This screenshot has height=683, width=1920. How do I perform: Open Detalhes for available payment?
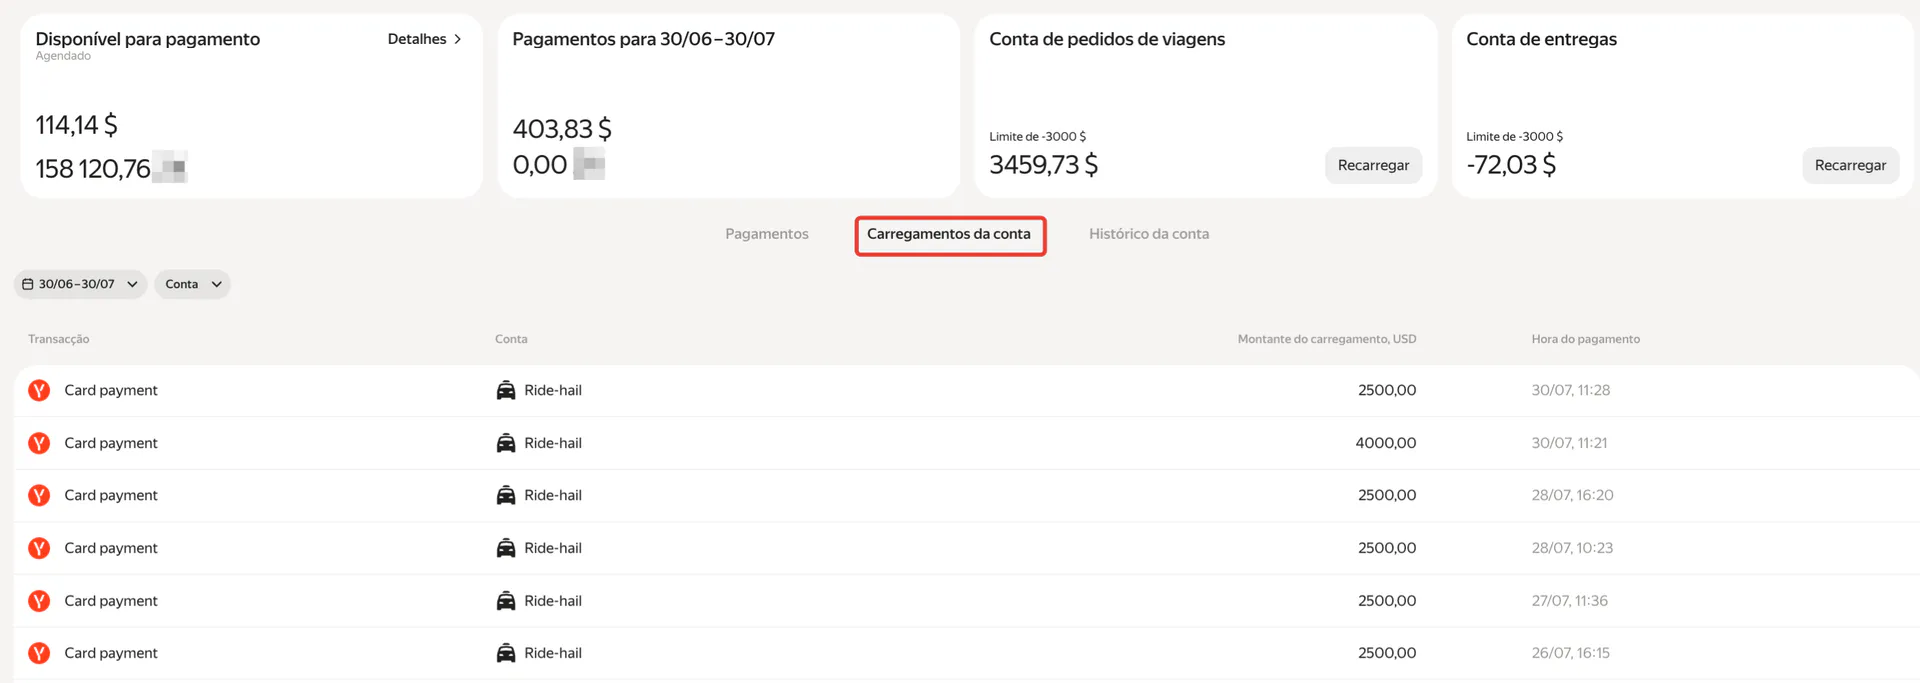[x=425, y=39]
